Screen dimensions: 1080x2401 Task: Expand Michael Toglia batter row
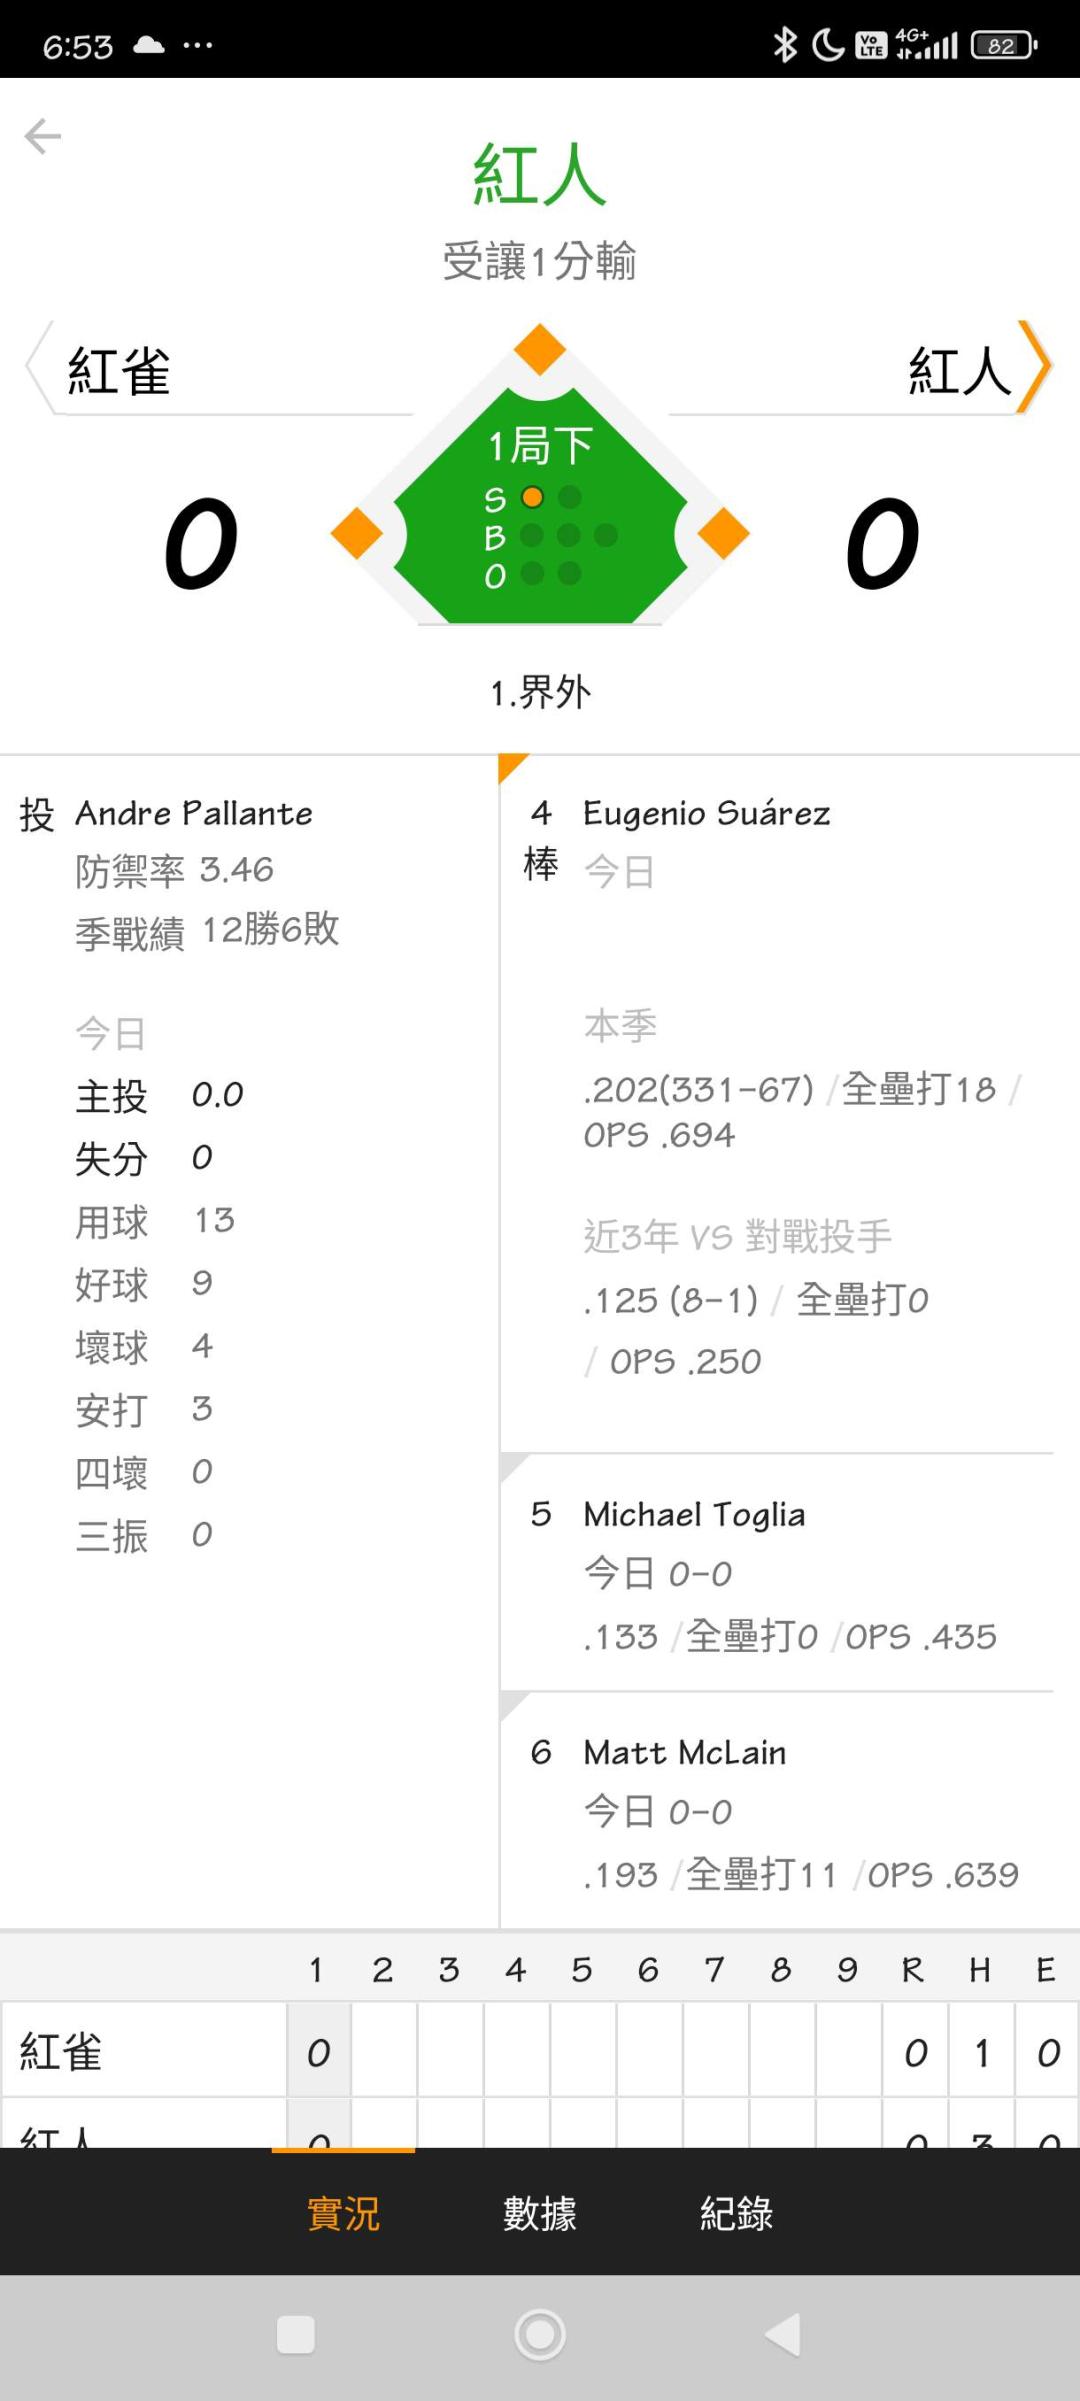tap(777, 1574)
